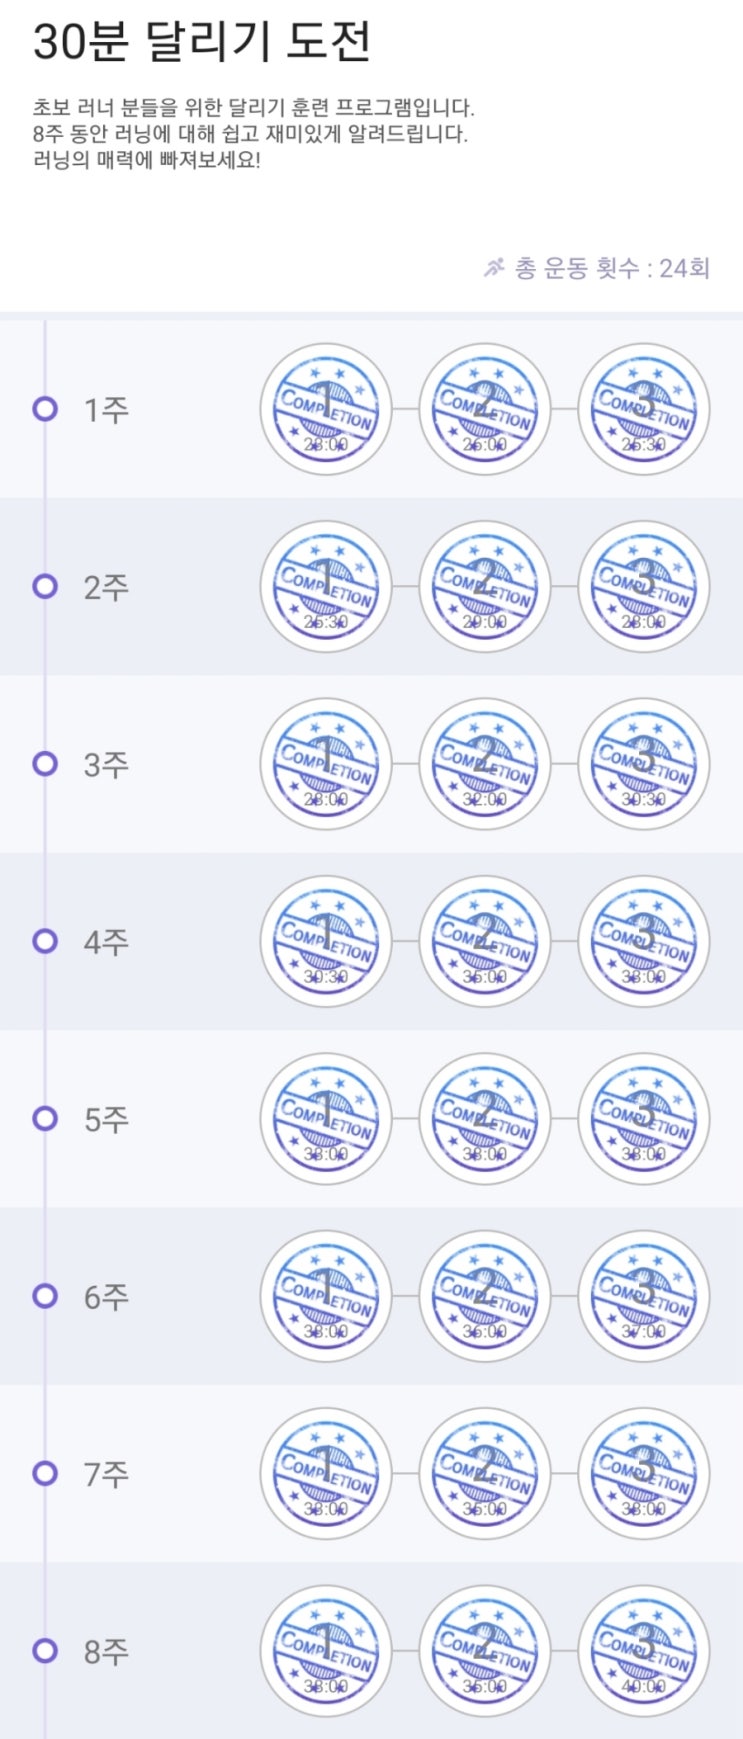Open week 8 session 2 stamp
The width and height of the screenshot is (743, 1739).
pyautogui.click(x=484, y=1650)
